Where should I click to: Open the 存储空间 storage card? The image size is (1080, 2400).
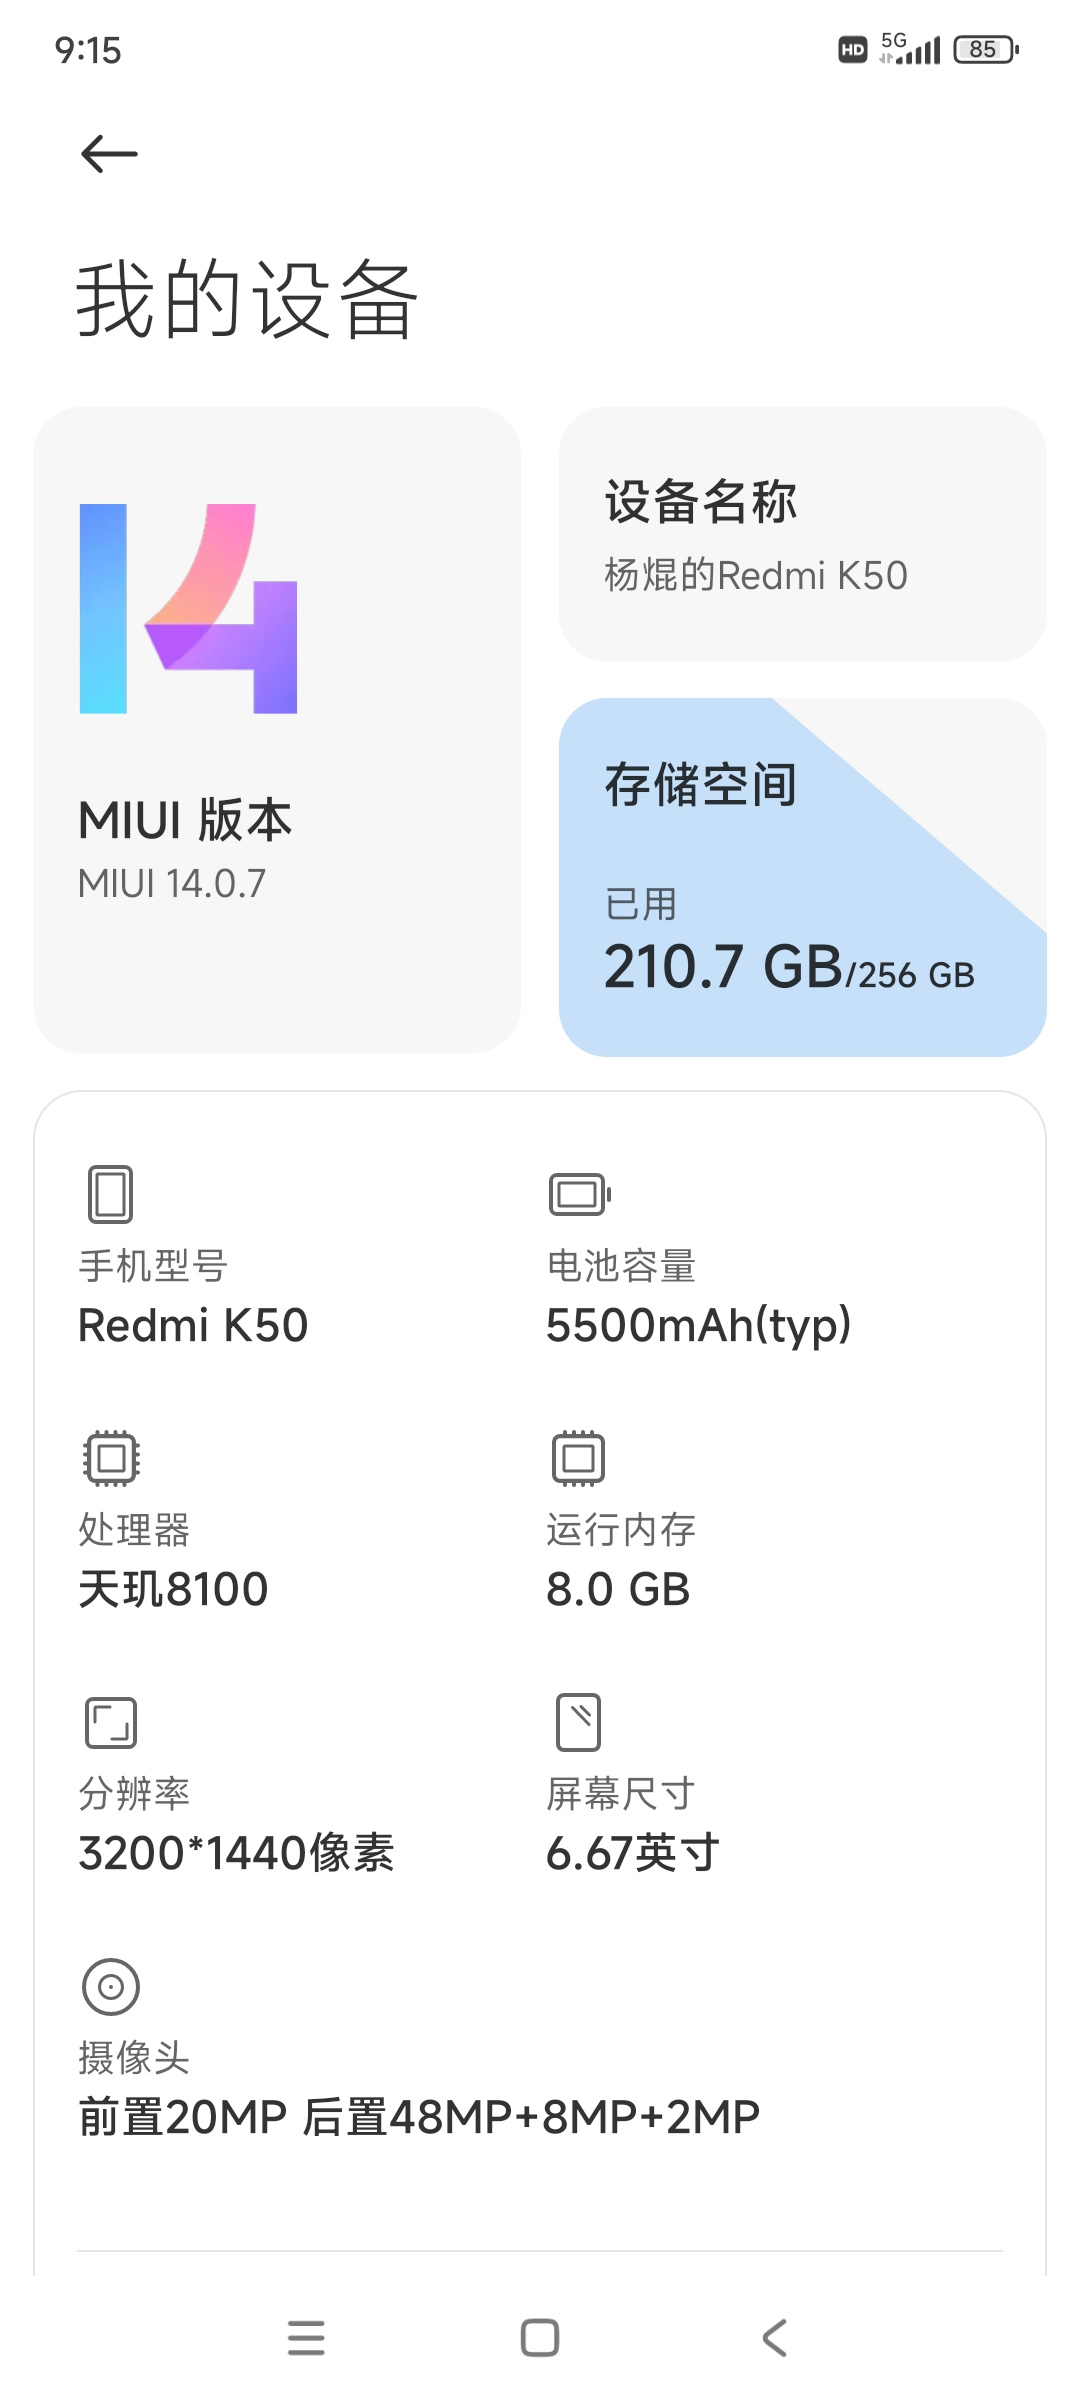pos(803,877)
